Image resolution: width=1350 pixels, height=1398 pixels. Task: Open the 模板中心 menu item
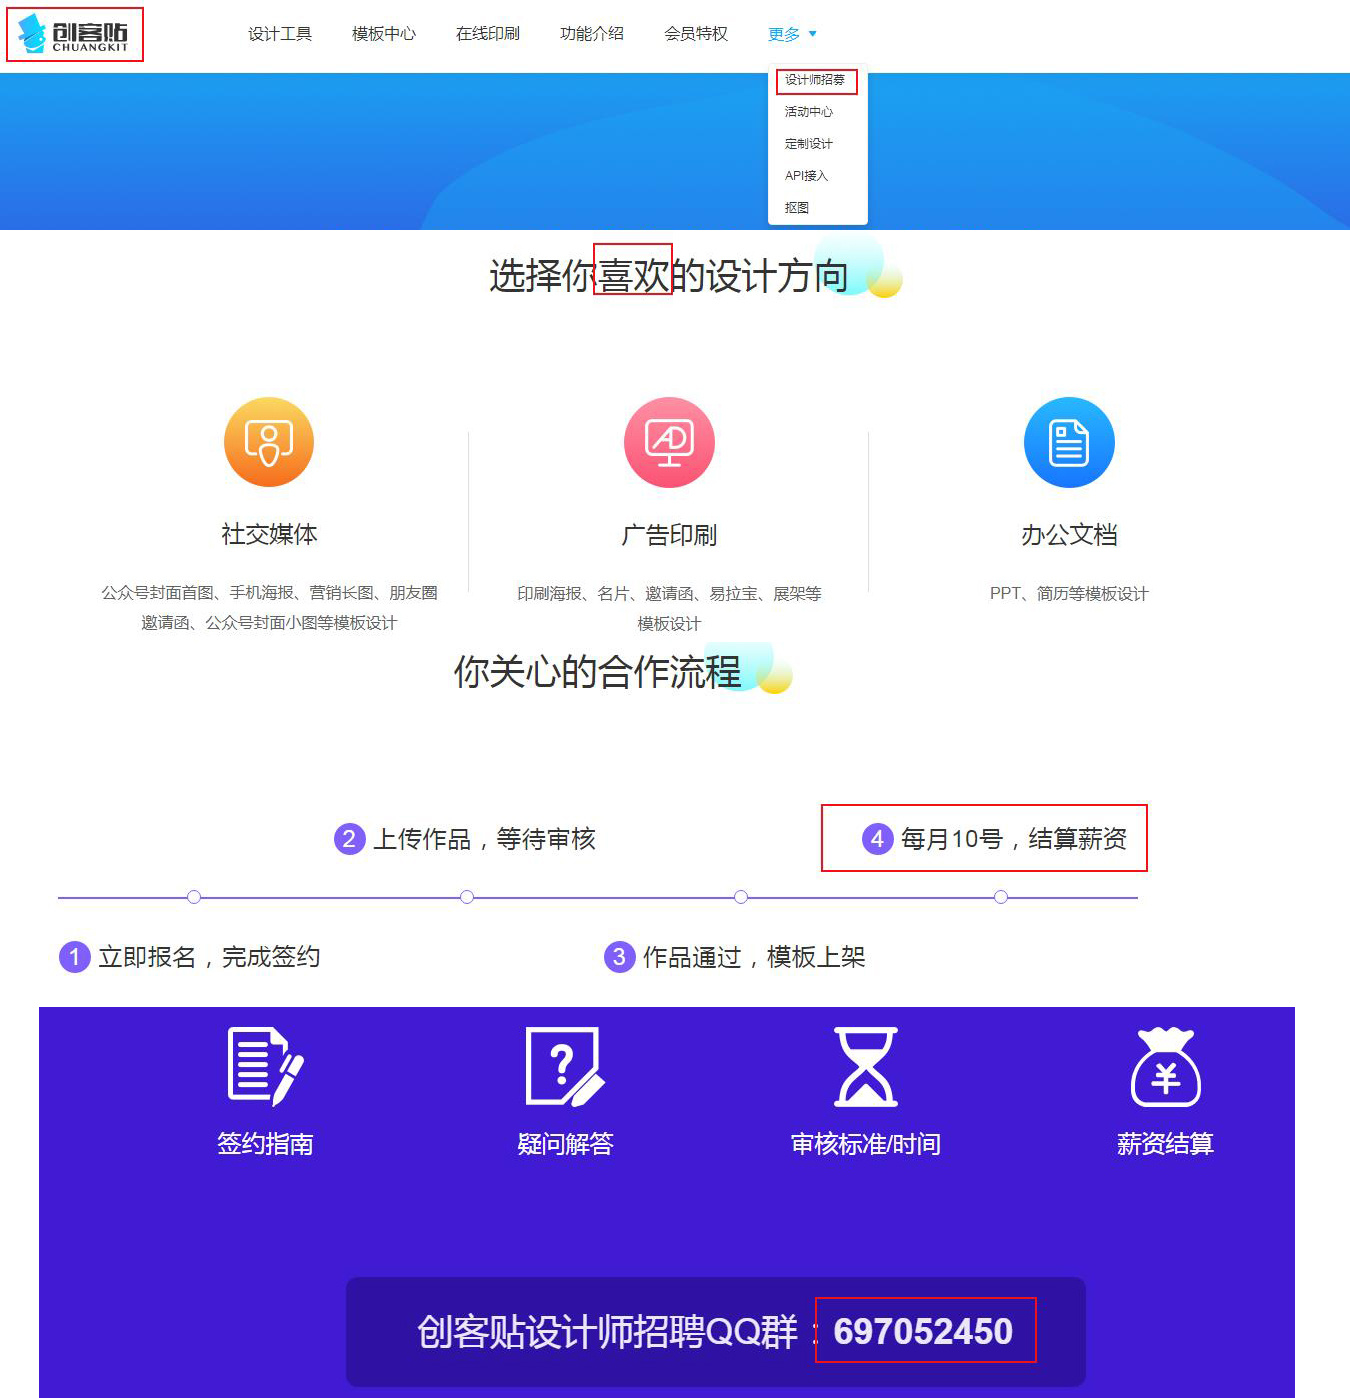(384, 33)
